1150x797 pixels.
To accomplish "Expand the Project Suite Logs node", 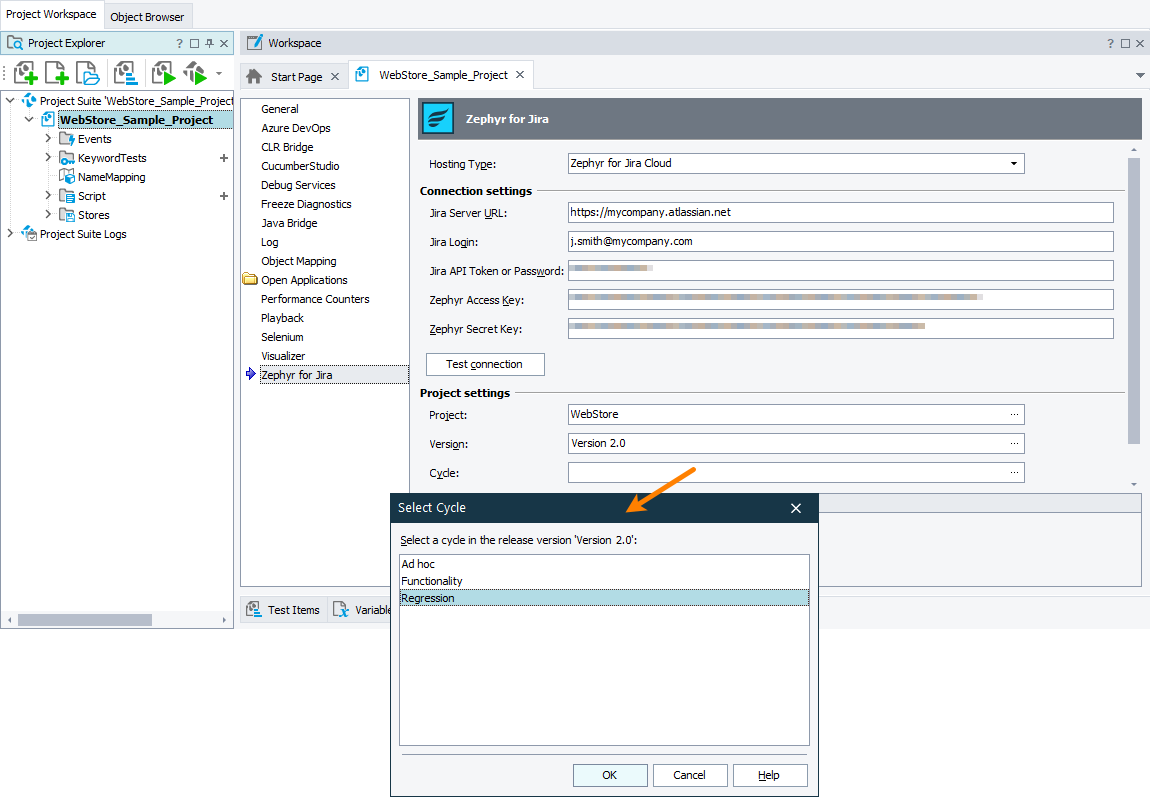I will point(10,233).
